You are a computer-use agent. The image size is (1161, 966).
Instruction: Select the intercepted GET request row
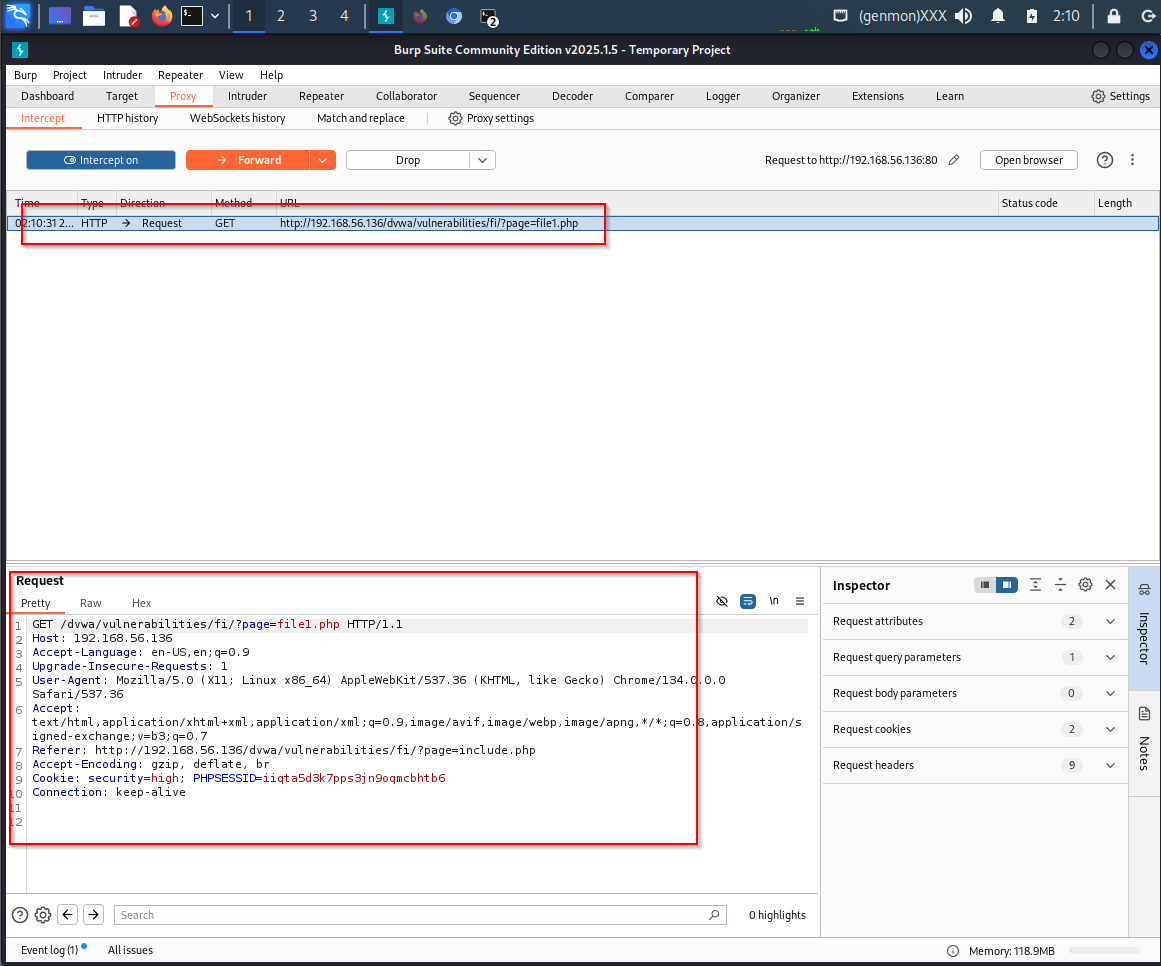tap(582, 223)
